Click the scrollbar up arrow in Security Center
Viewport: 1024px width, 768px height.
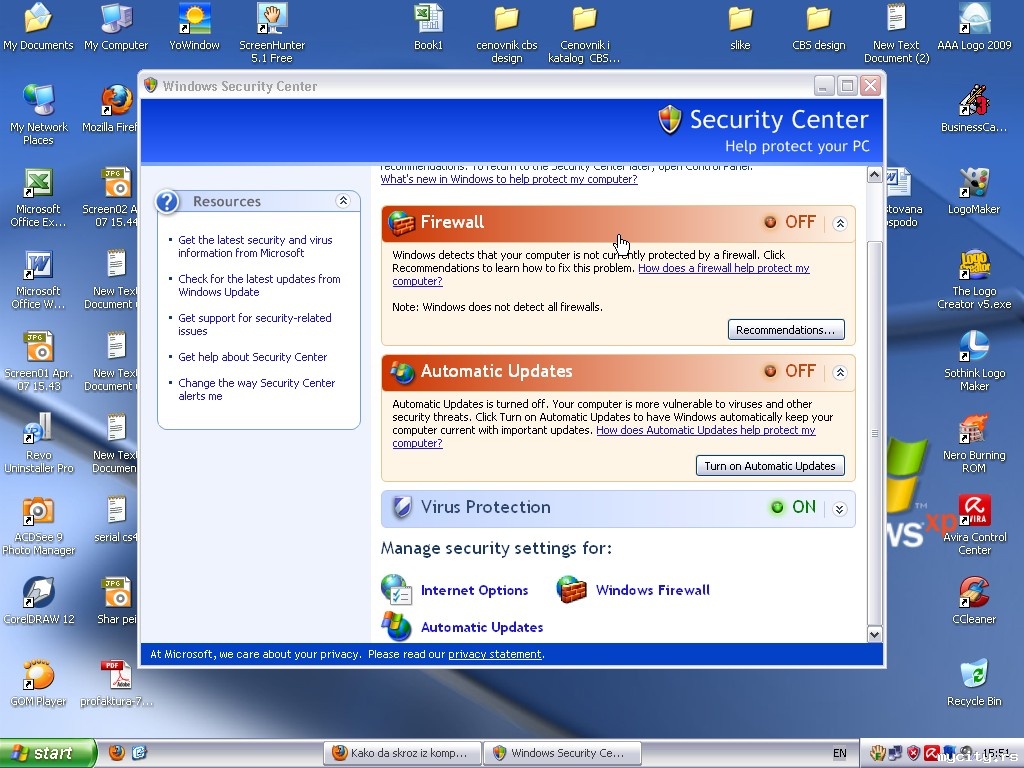[874, 174]
